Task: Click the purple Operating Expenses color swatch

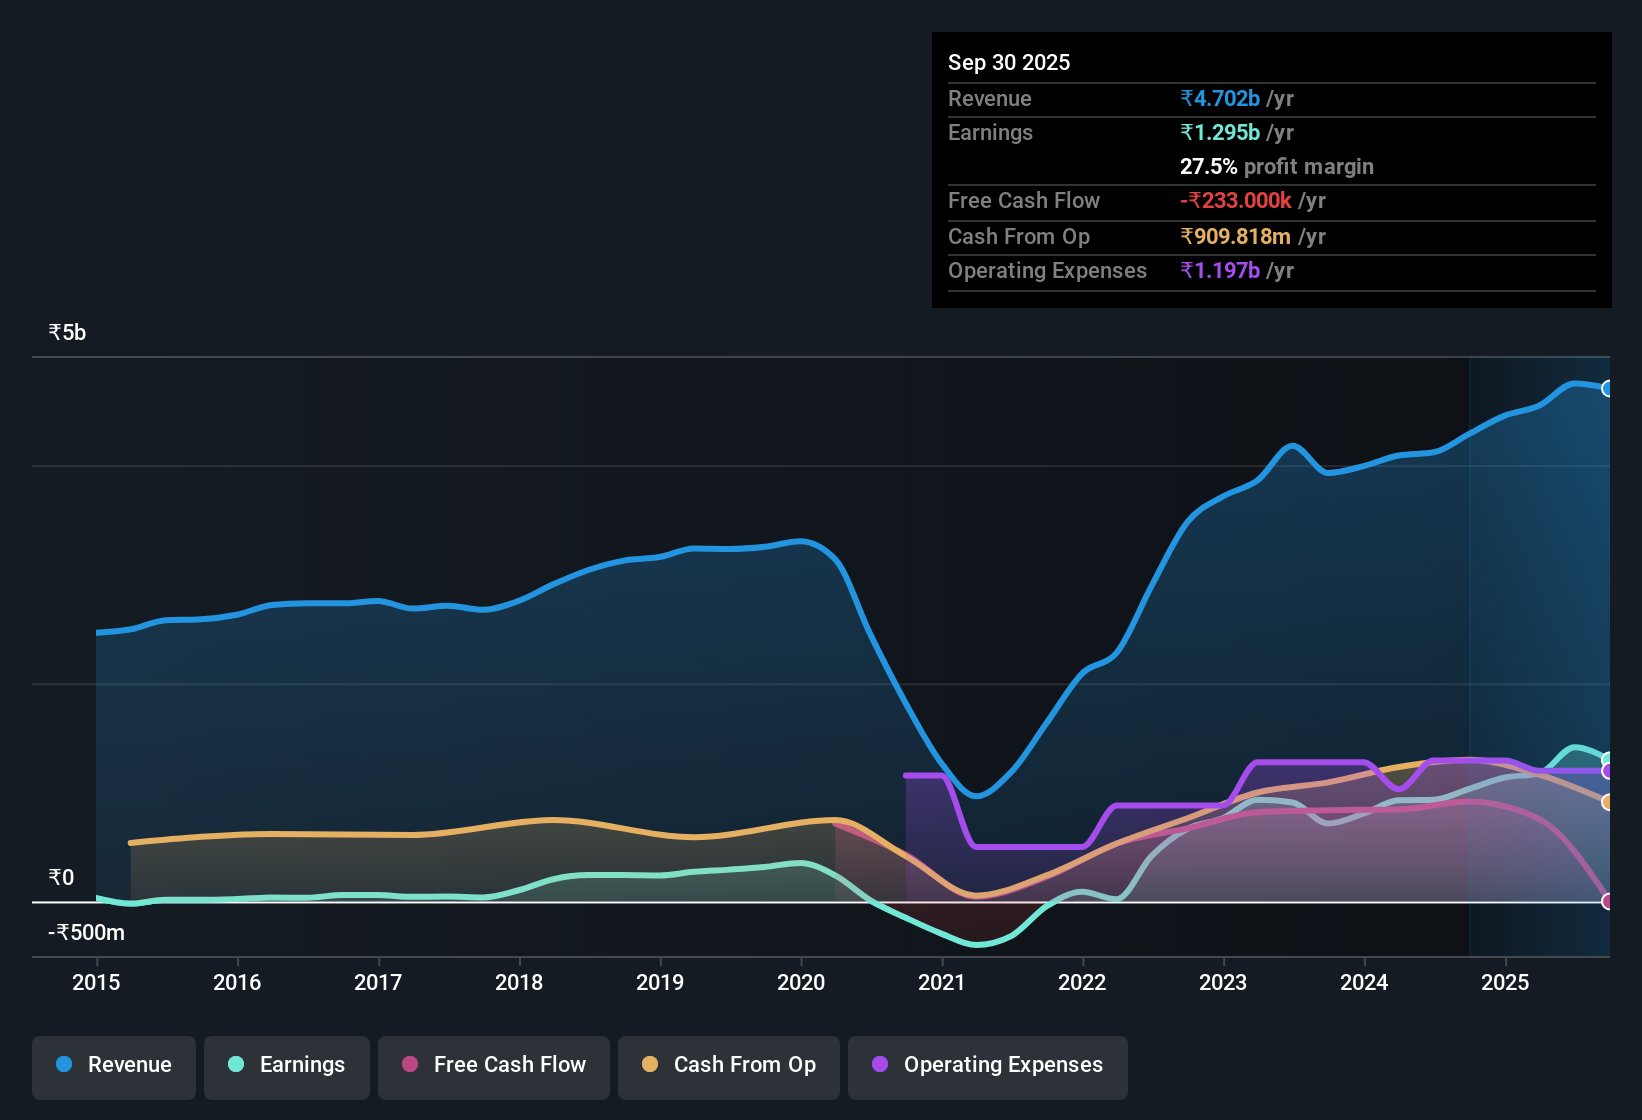Action: click(881, 1065)
